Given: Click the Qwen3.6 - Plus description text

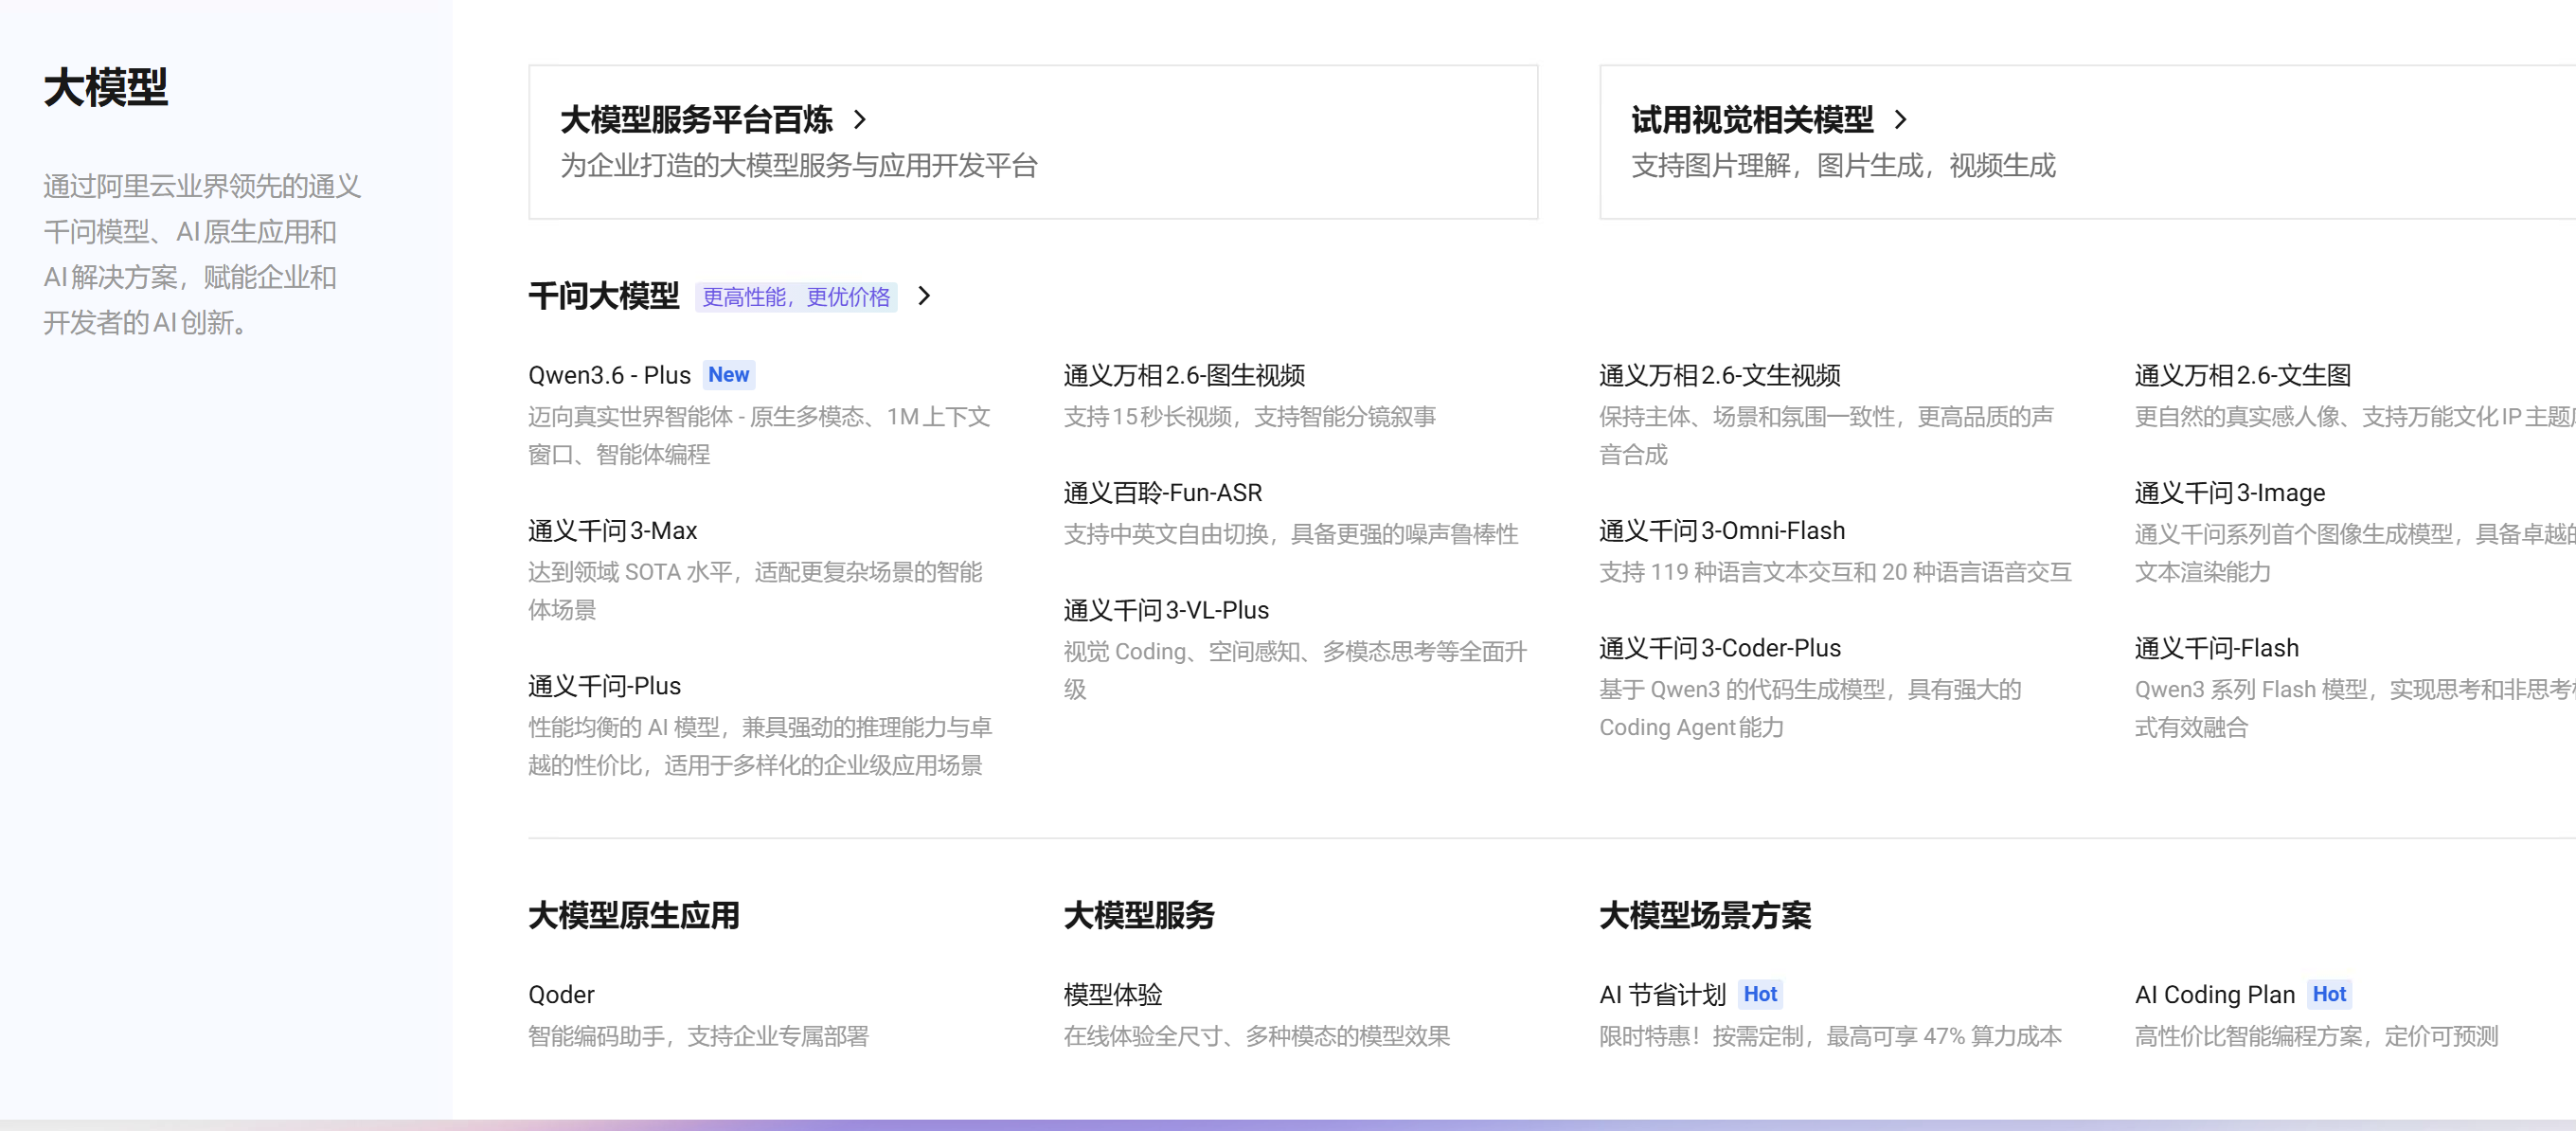Looking at the screenshot, I should (x=759, y=435).
